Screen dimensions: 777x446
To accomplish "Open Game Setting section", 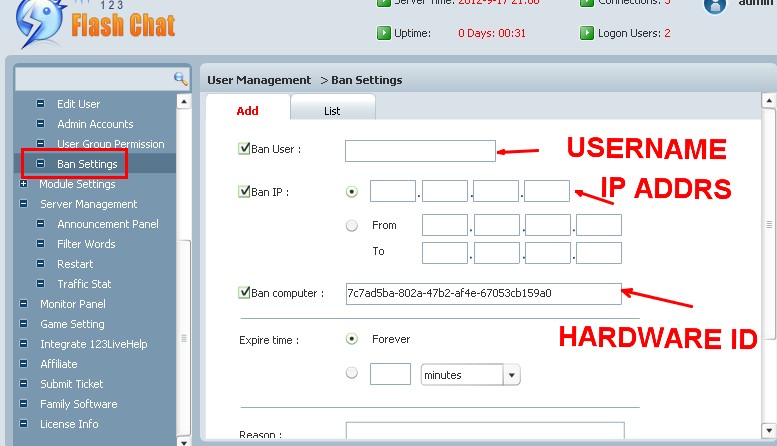I will tap(72, 324).
